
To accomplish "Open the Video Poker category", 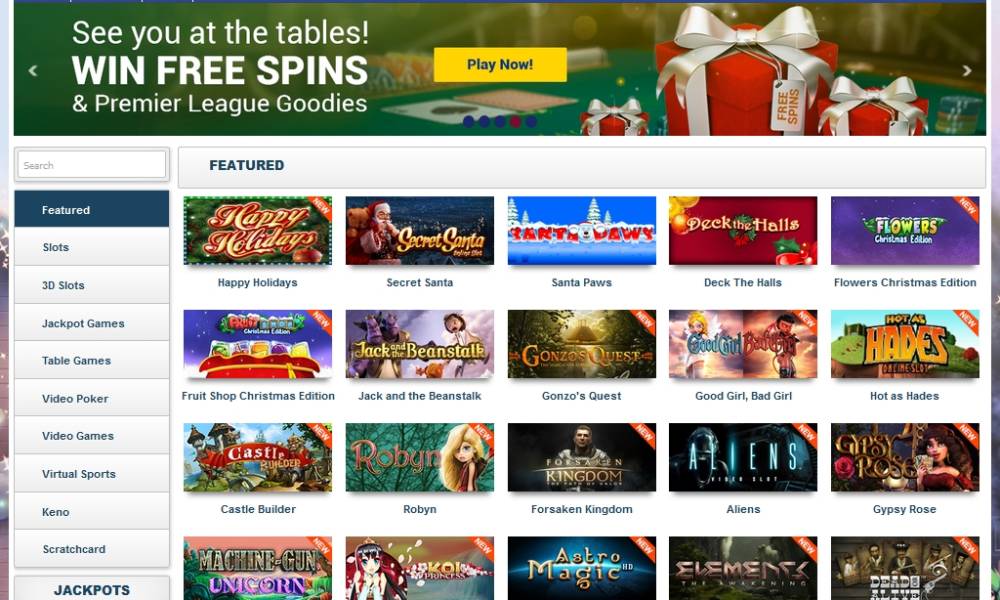I will 92,399.
